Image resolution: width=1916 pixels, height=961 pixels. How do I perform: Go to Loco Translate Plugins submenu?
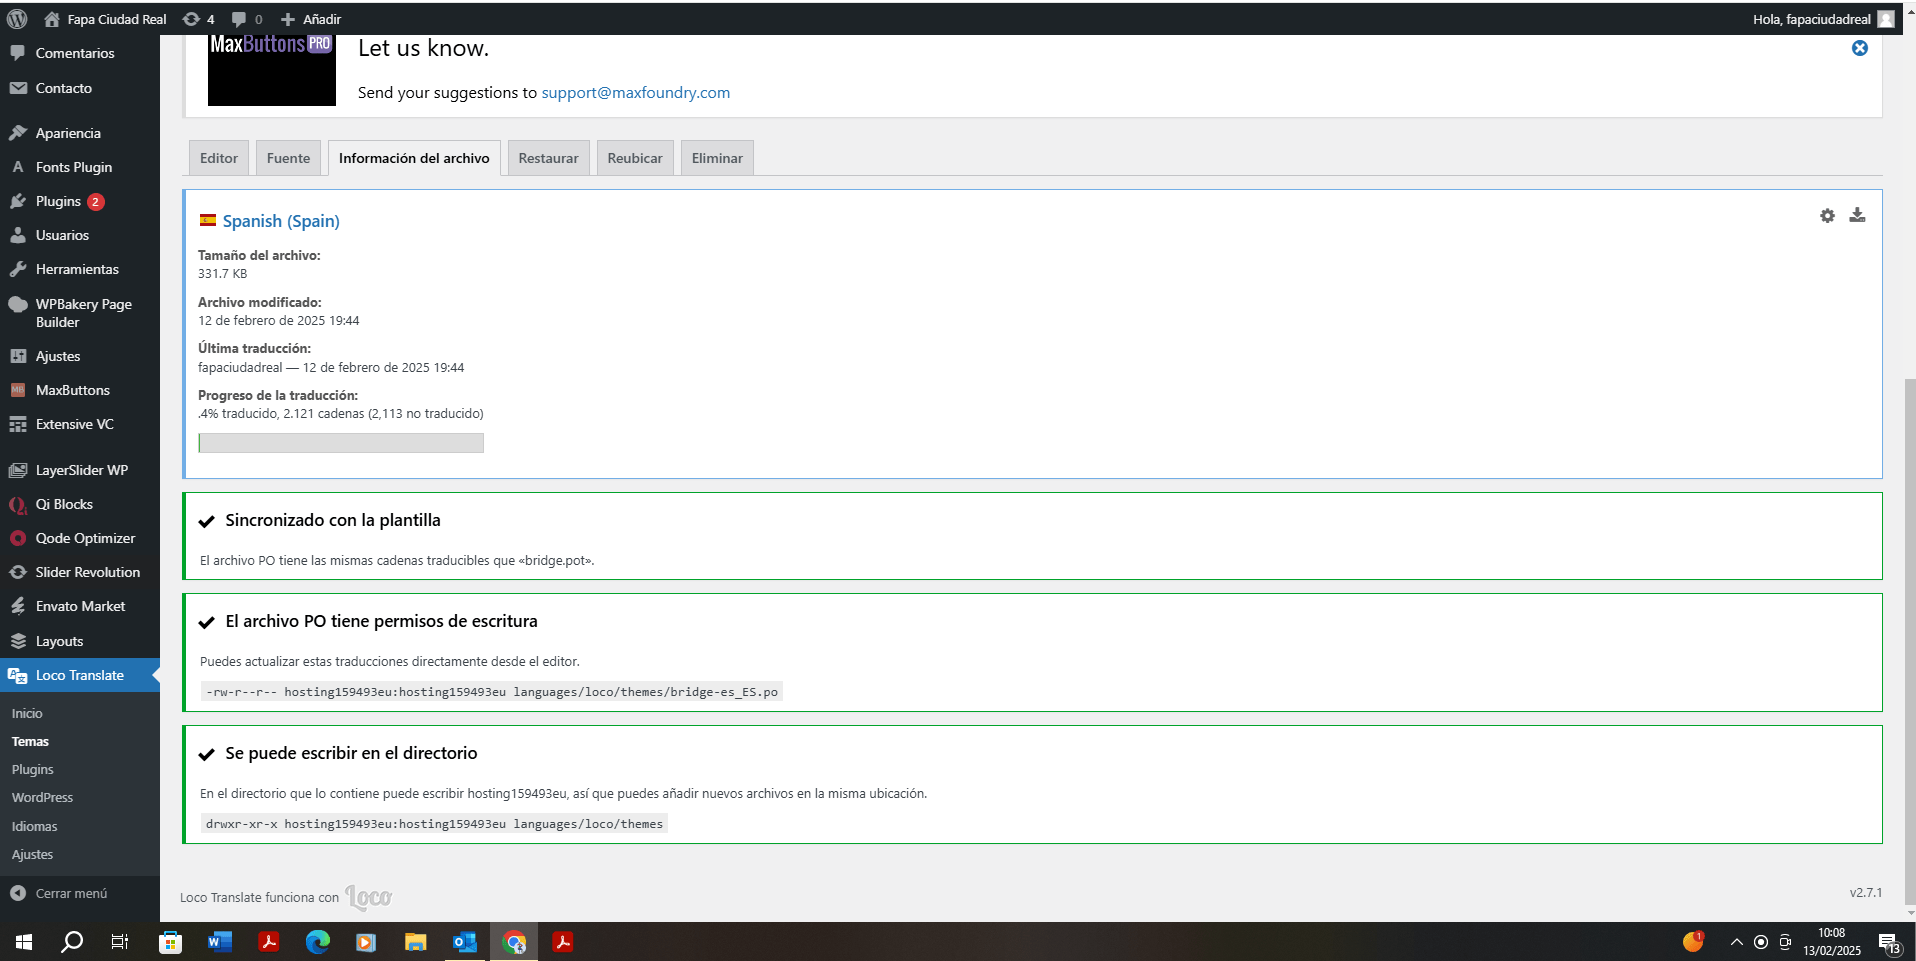tap(33, 769)
